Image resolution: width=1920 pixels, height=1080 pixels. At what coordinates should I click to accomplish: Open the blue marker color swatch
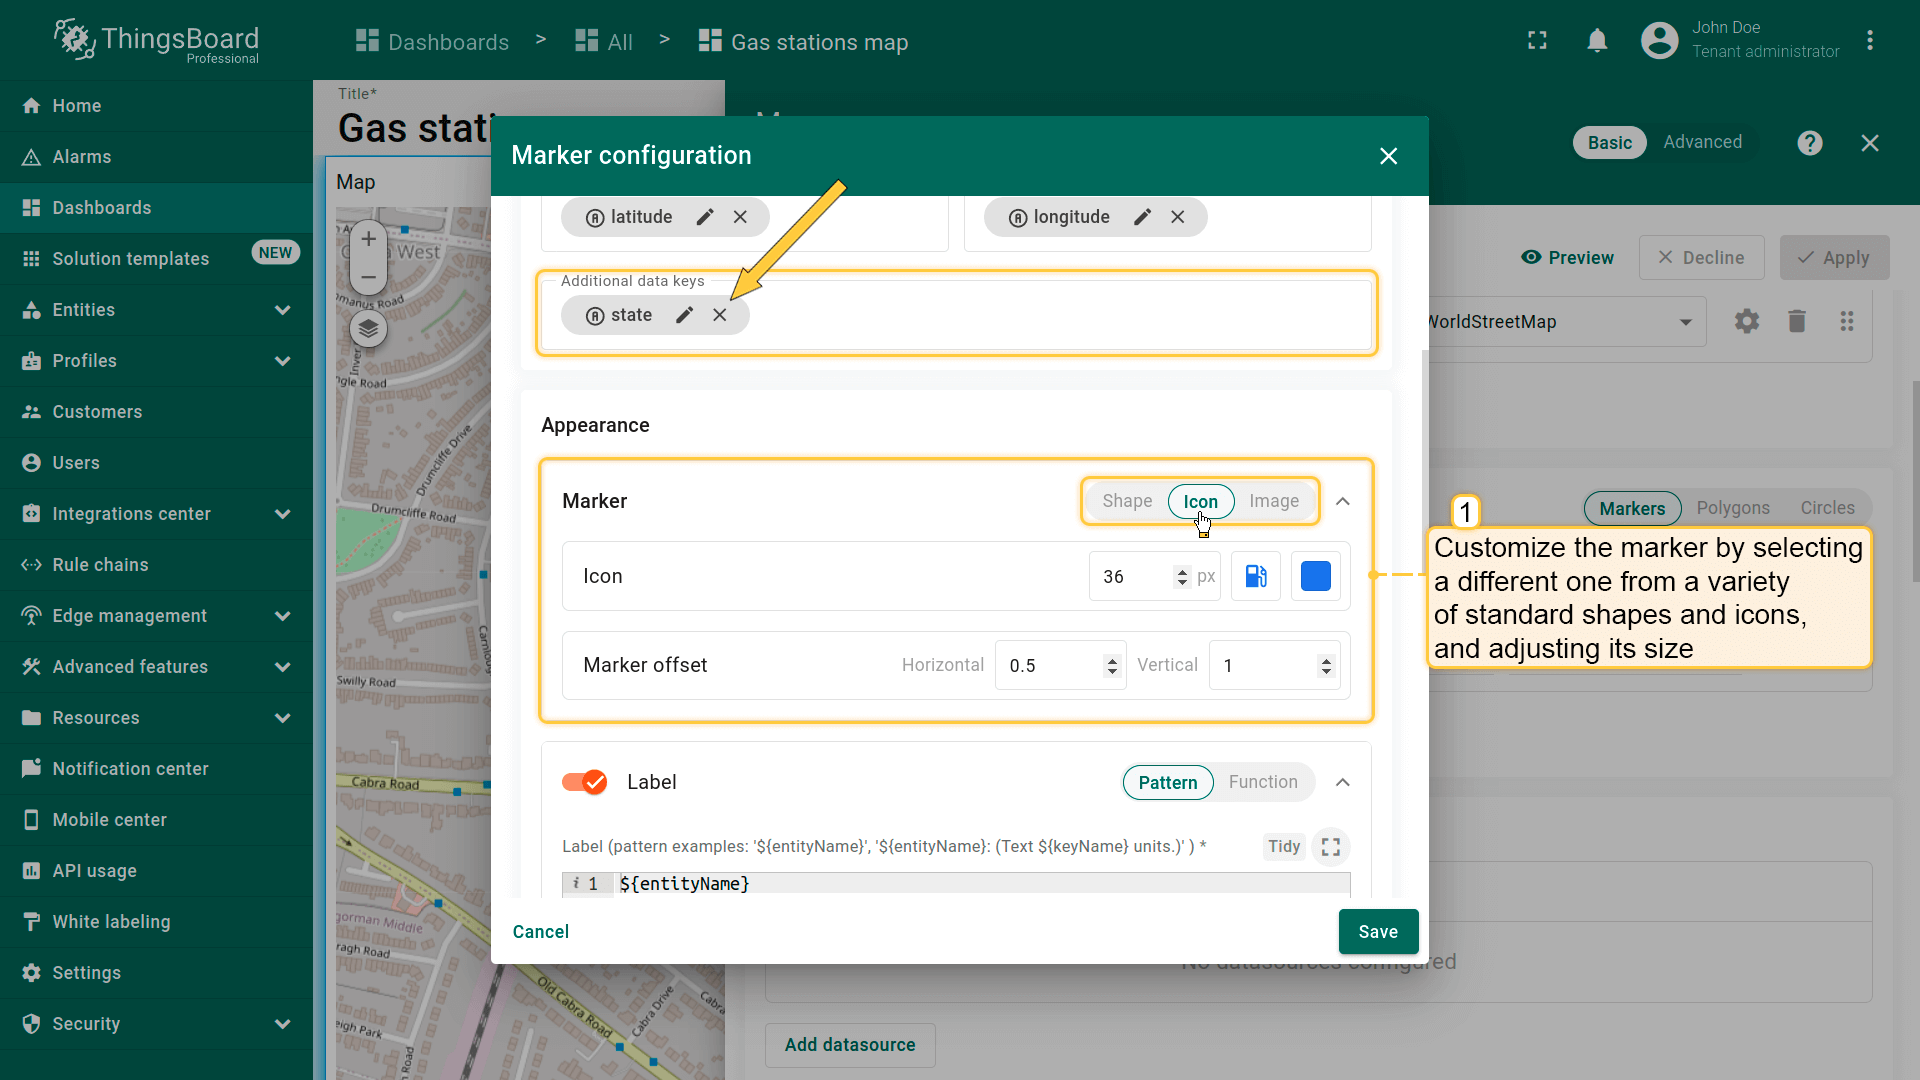[x=1315, y=576]
